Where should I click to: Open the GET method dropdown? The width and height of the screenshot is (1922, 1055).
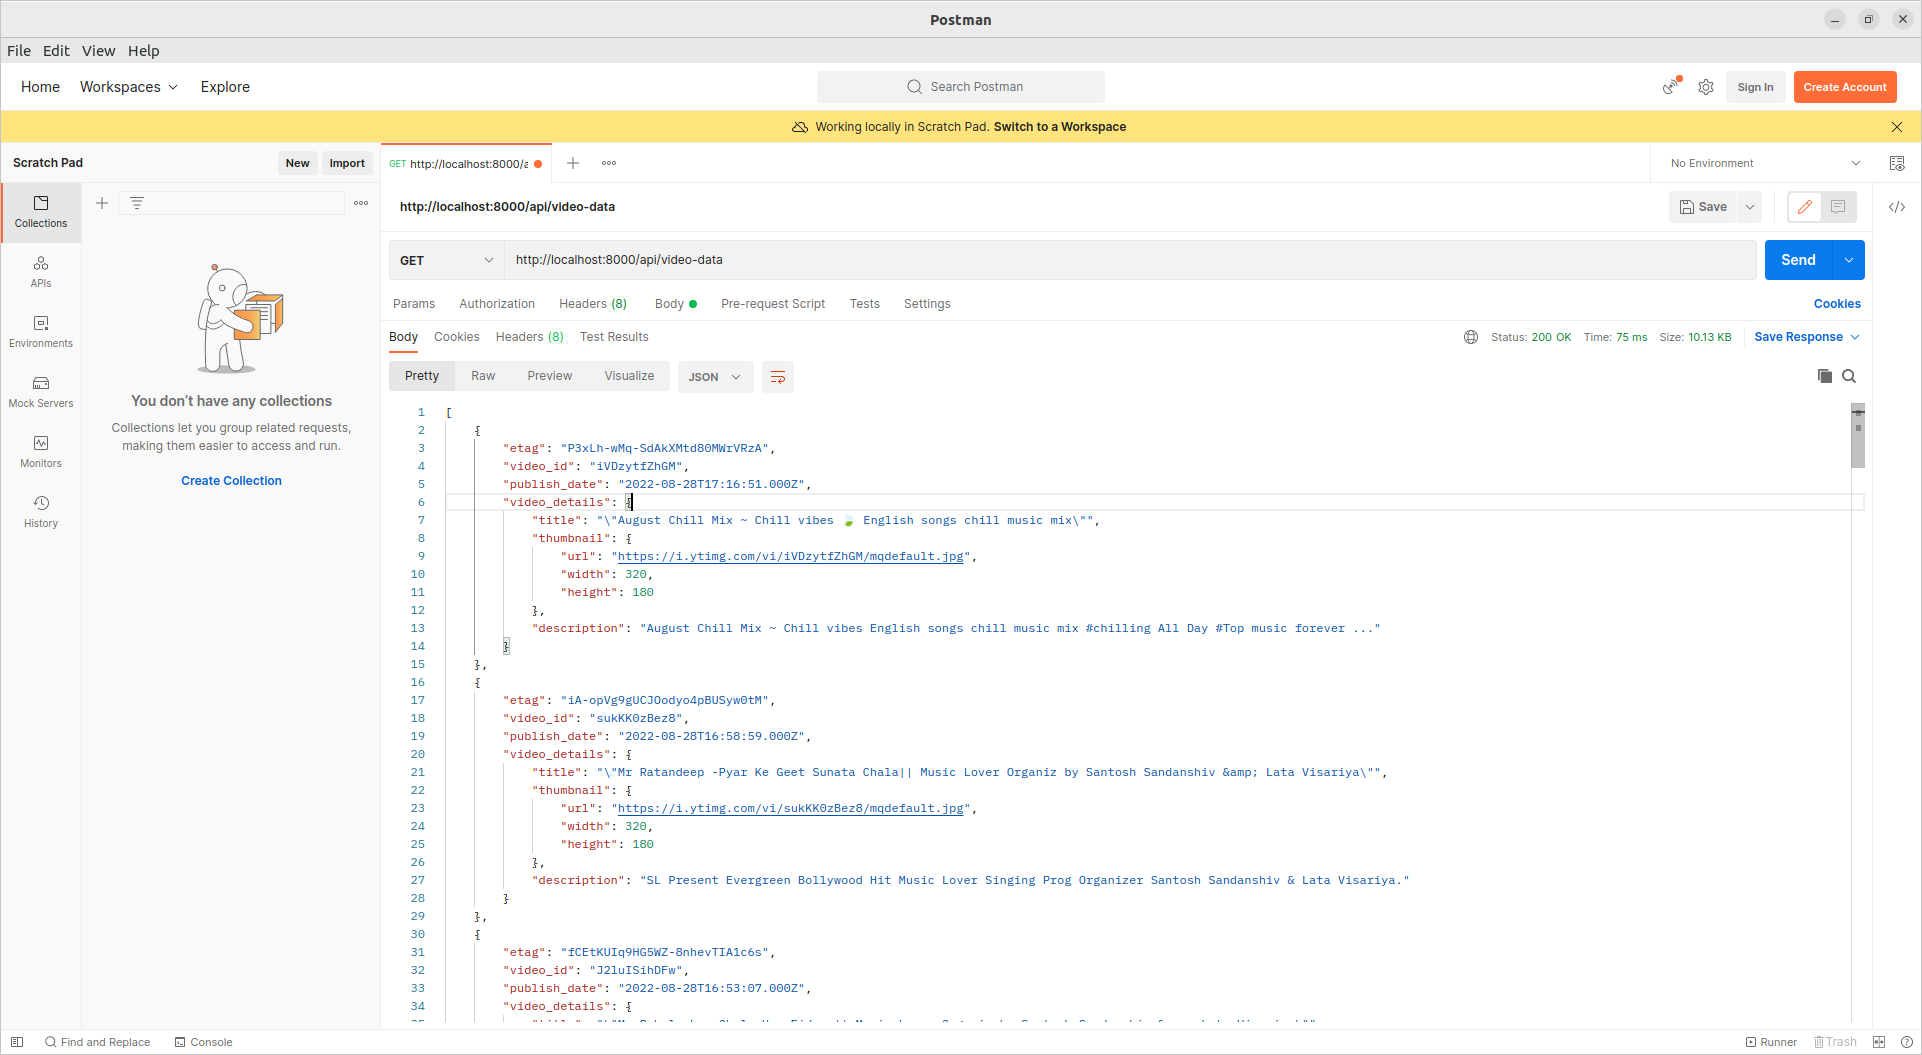(446, 260)
